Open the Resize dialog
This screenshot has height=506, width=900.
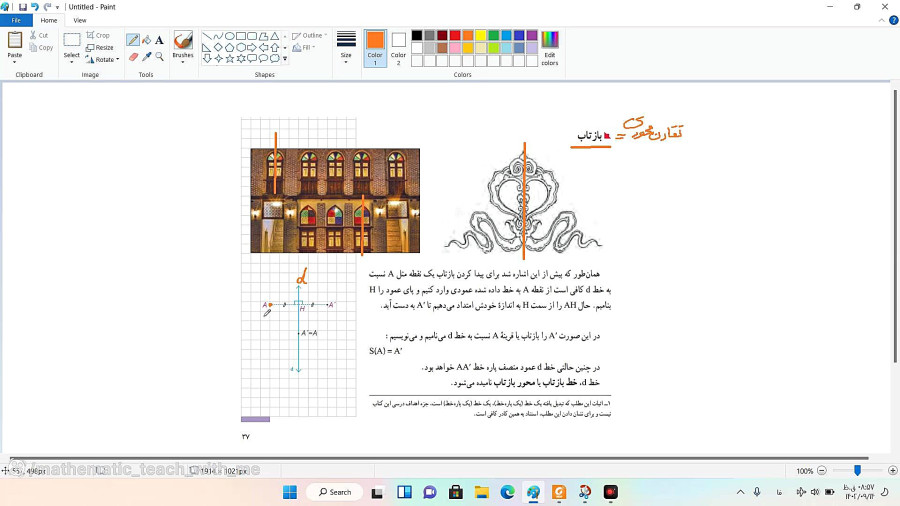point(100,48)
